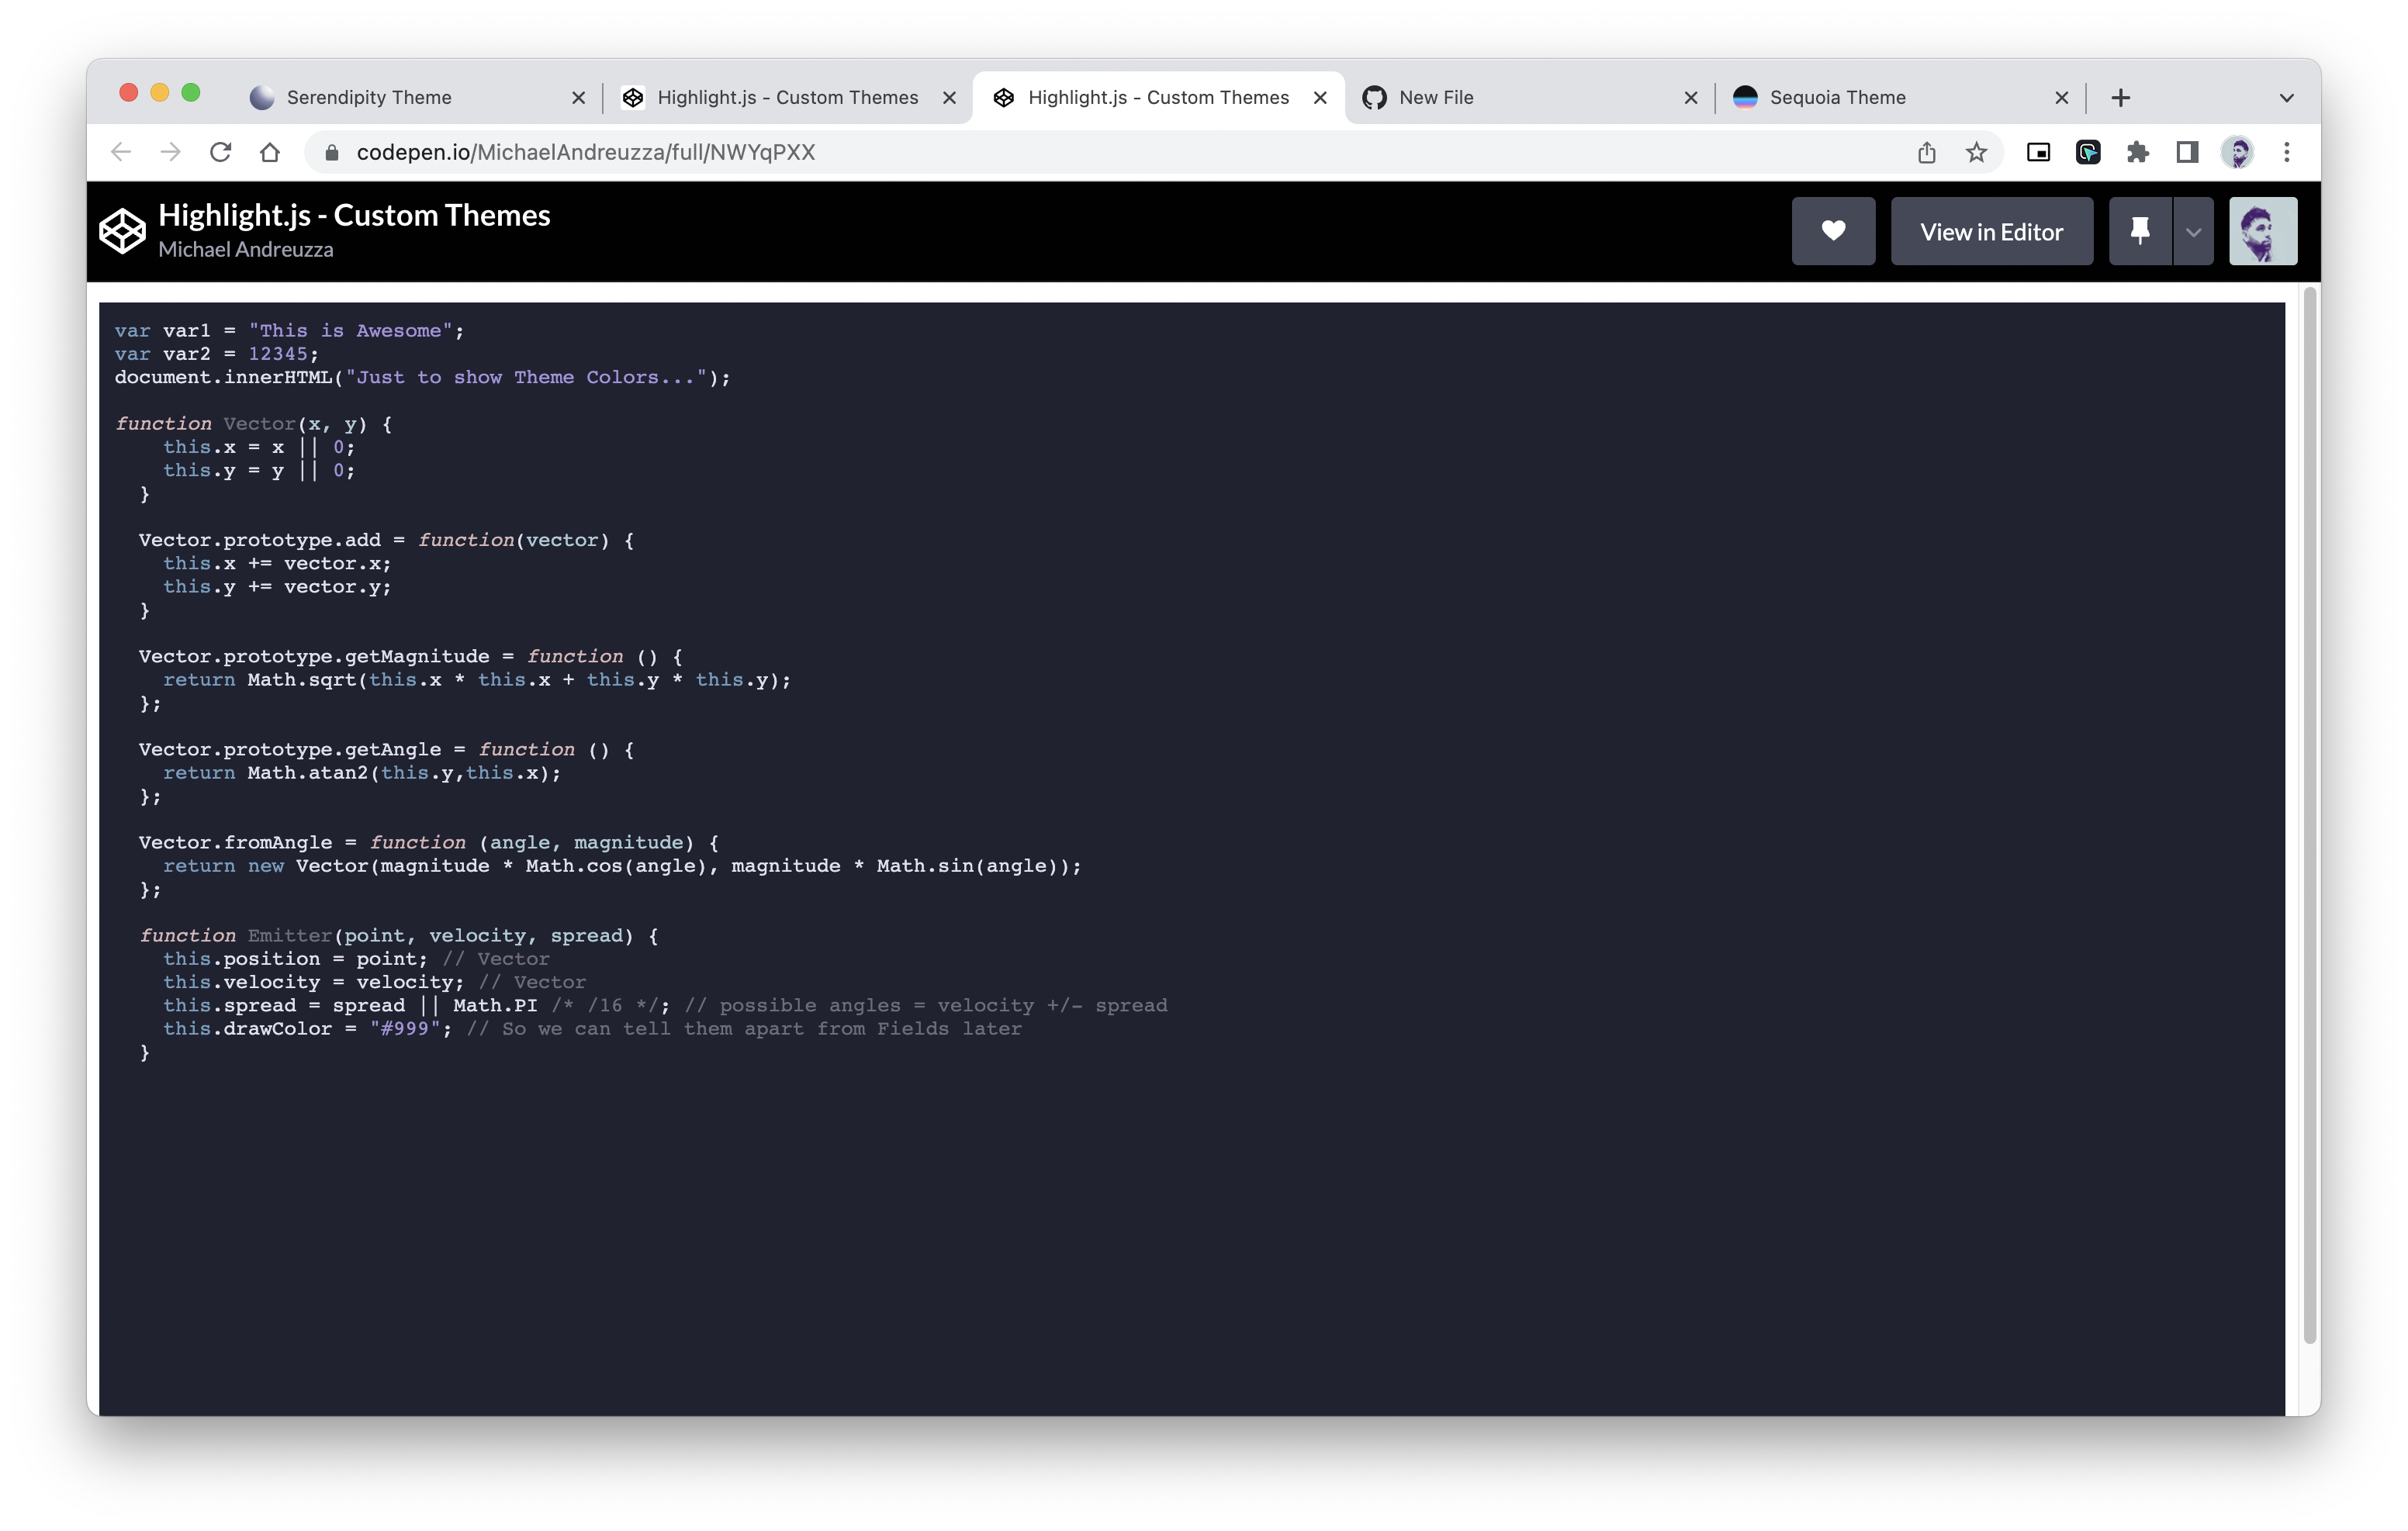Love this pen with heart button
2408x1531 pixels.
pos(1832,231)
